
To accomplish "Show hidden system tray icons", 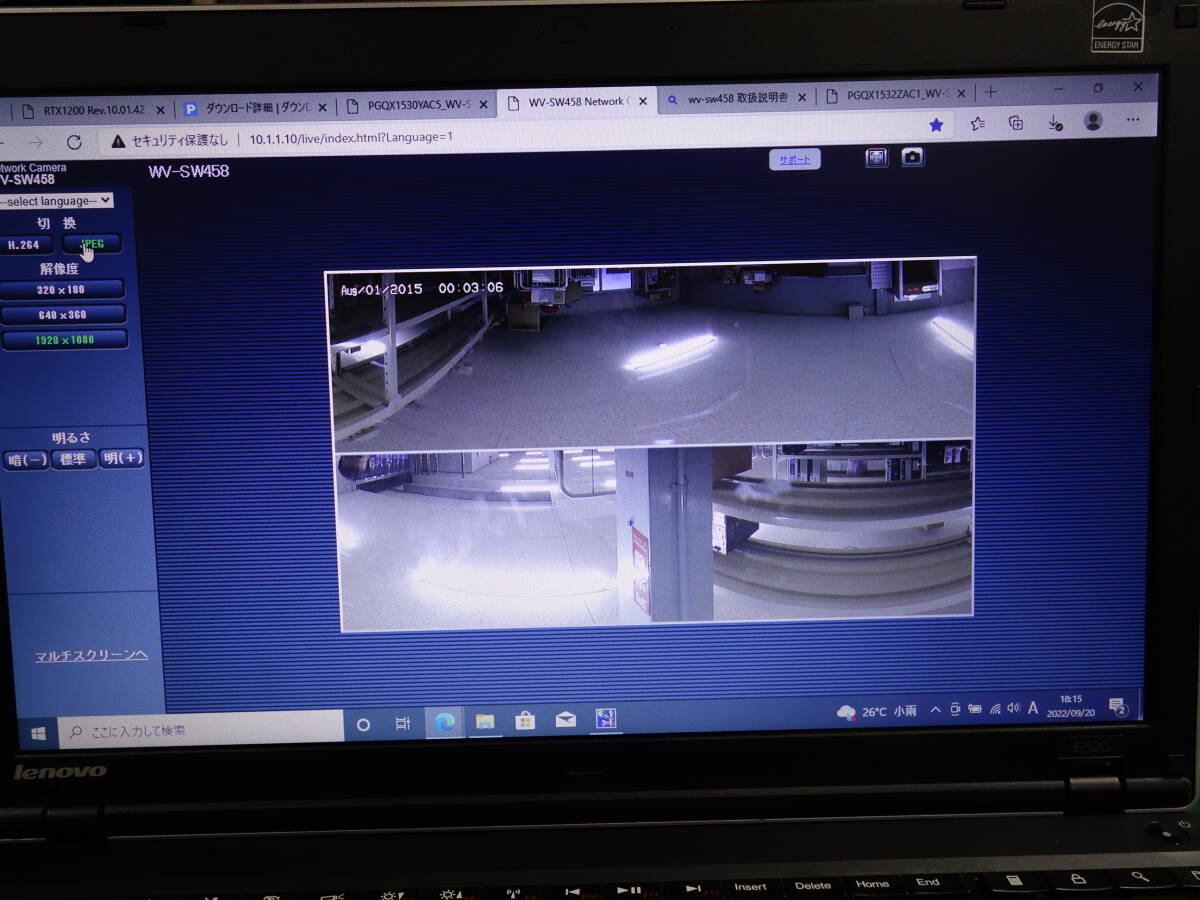I will [935, 710].
